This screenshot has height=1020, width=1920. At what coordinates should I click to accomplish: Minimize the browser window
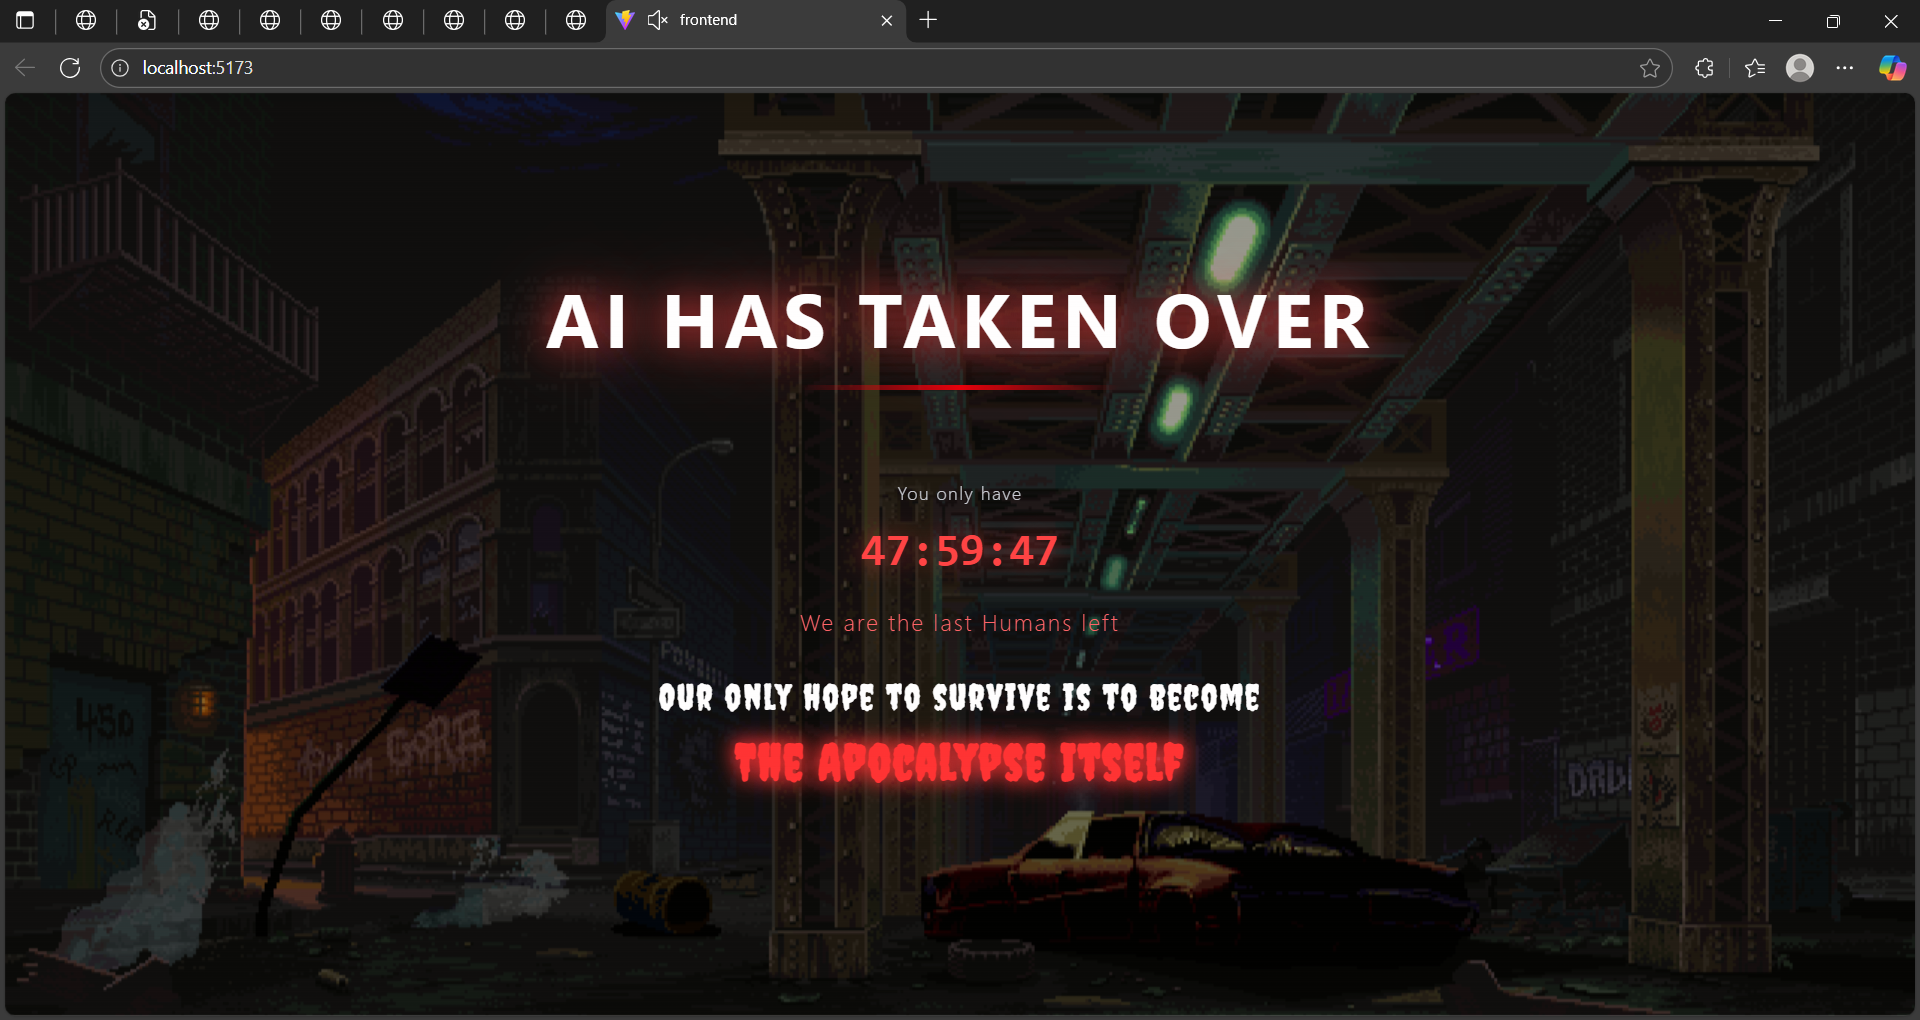pyautogui.click(x=1776, y=20)
